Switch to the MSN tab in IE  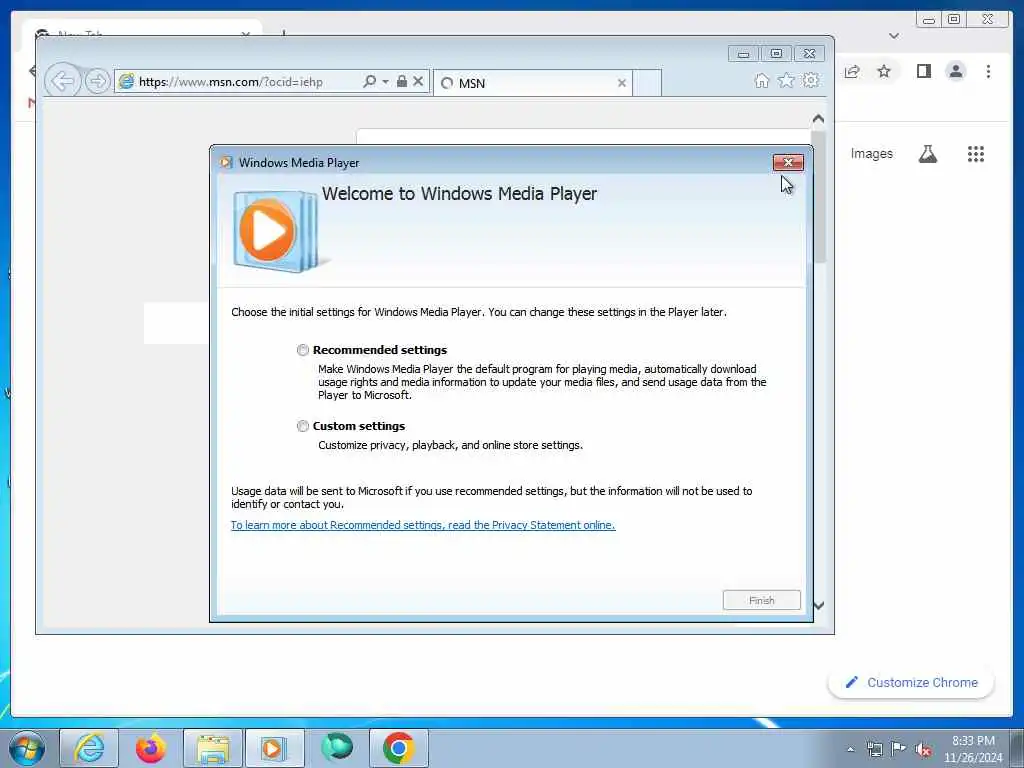point(532,83)
